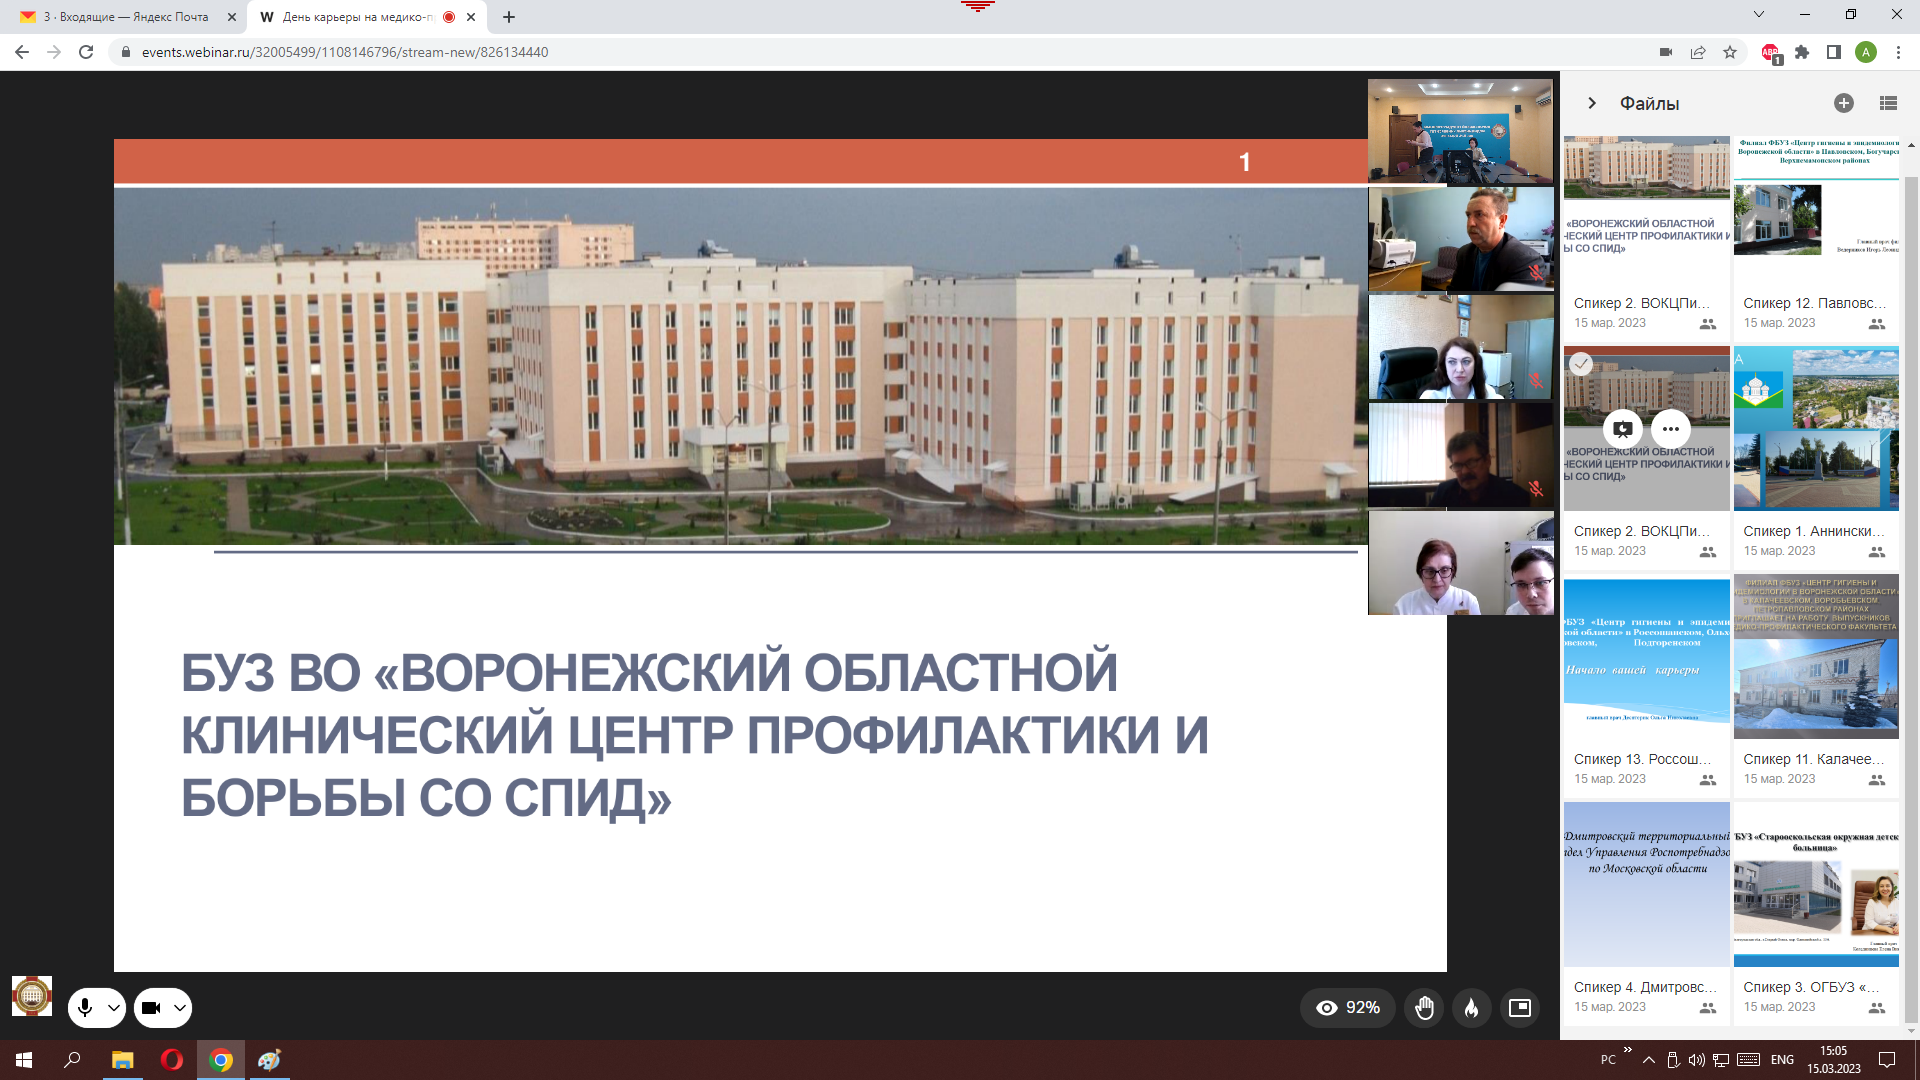The width and height of the screenshot is (1920, 1080).
Task: Switch the ENG input language indicator
Action: point(1782,1060)
